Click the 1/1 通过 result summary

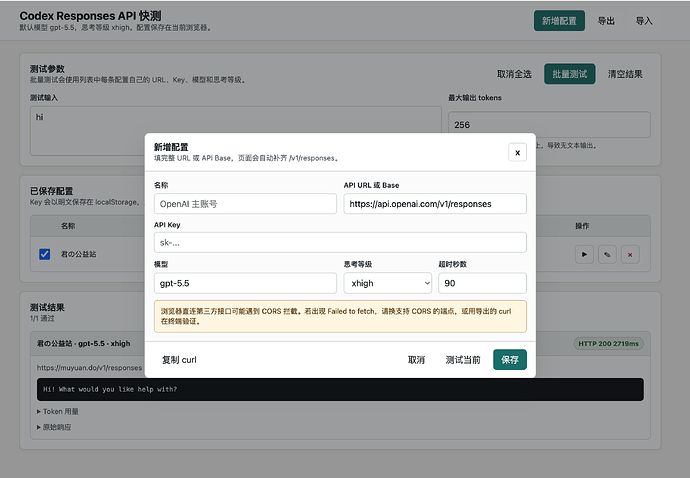click(x=42, y=318)
